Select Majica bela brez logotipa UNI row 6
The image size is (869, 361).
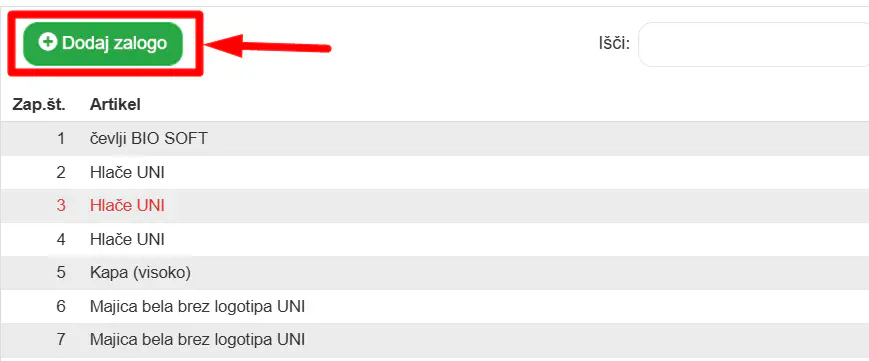(x=197, y=306)
